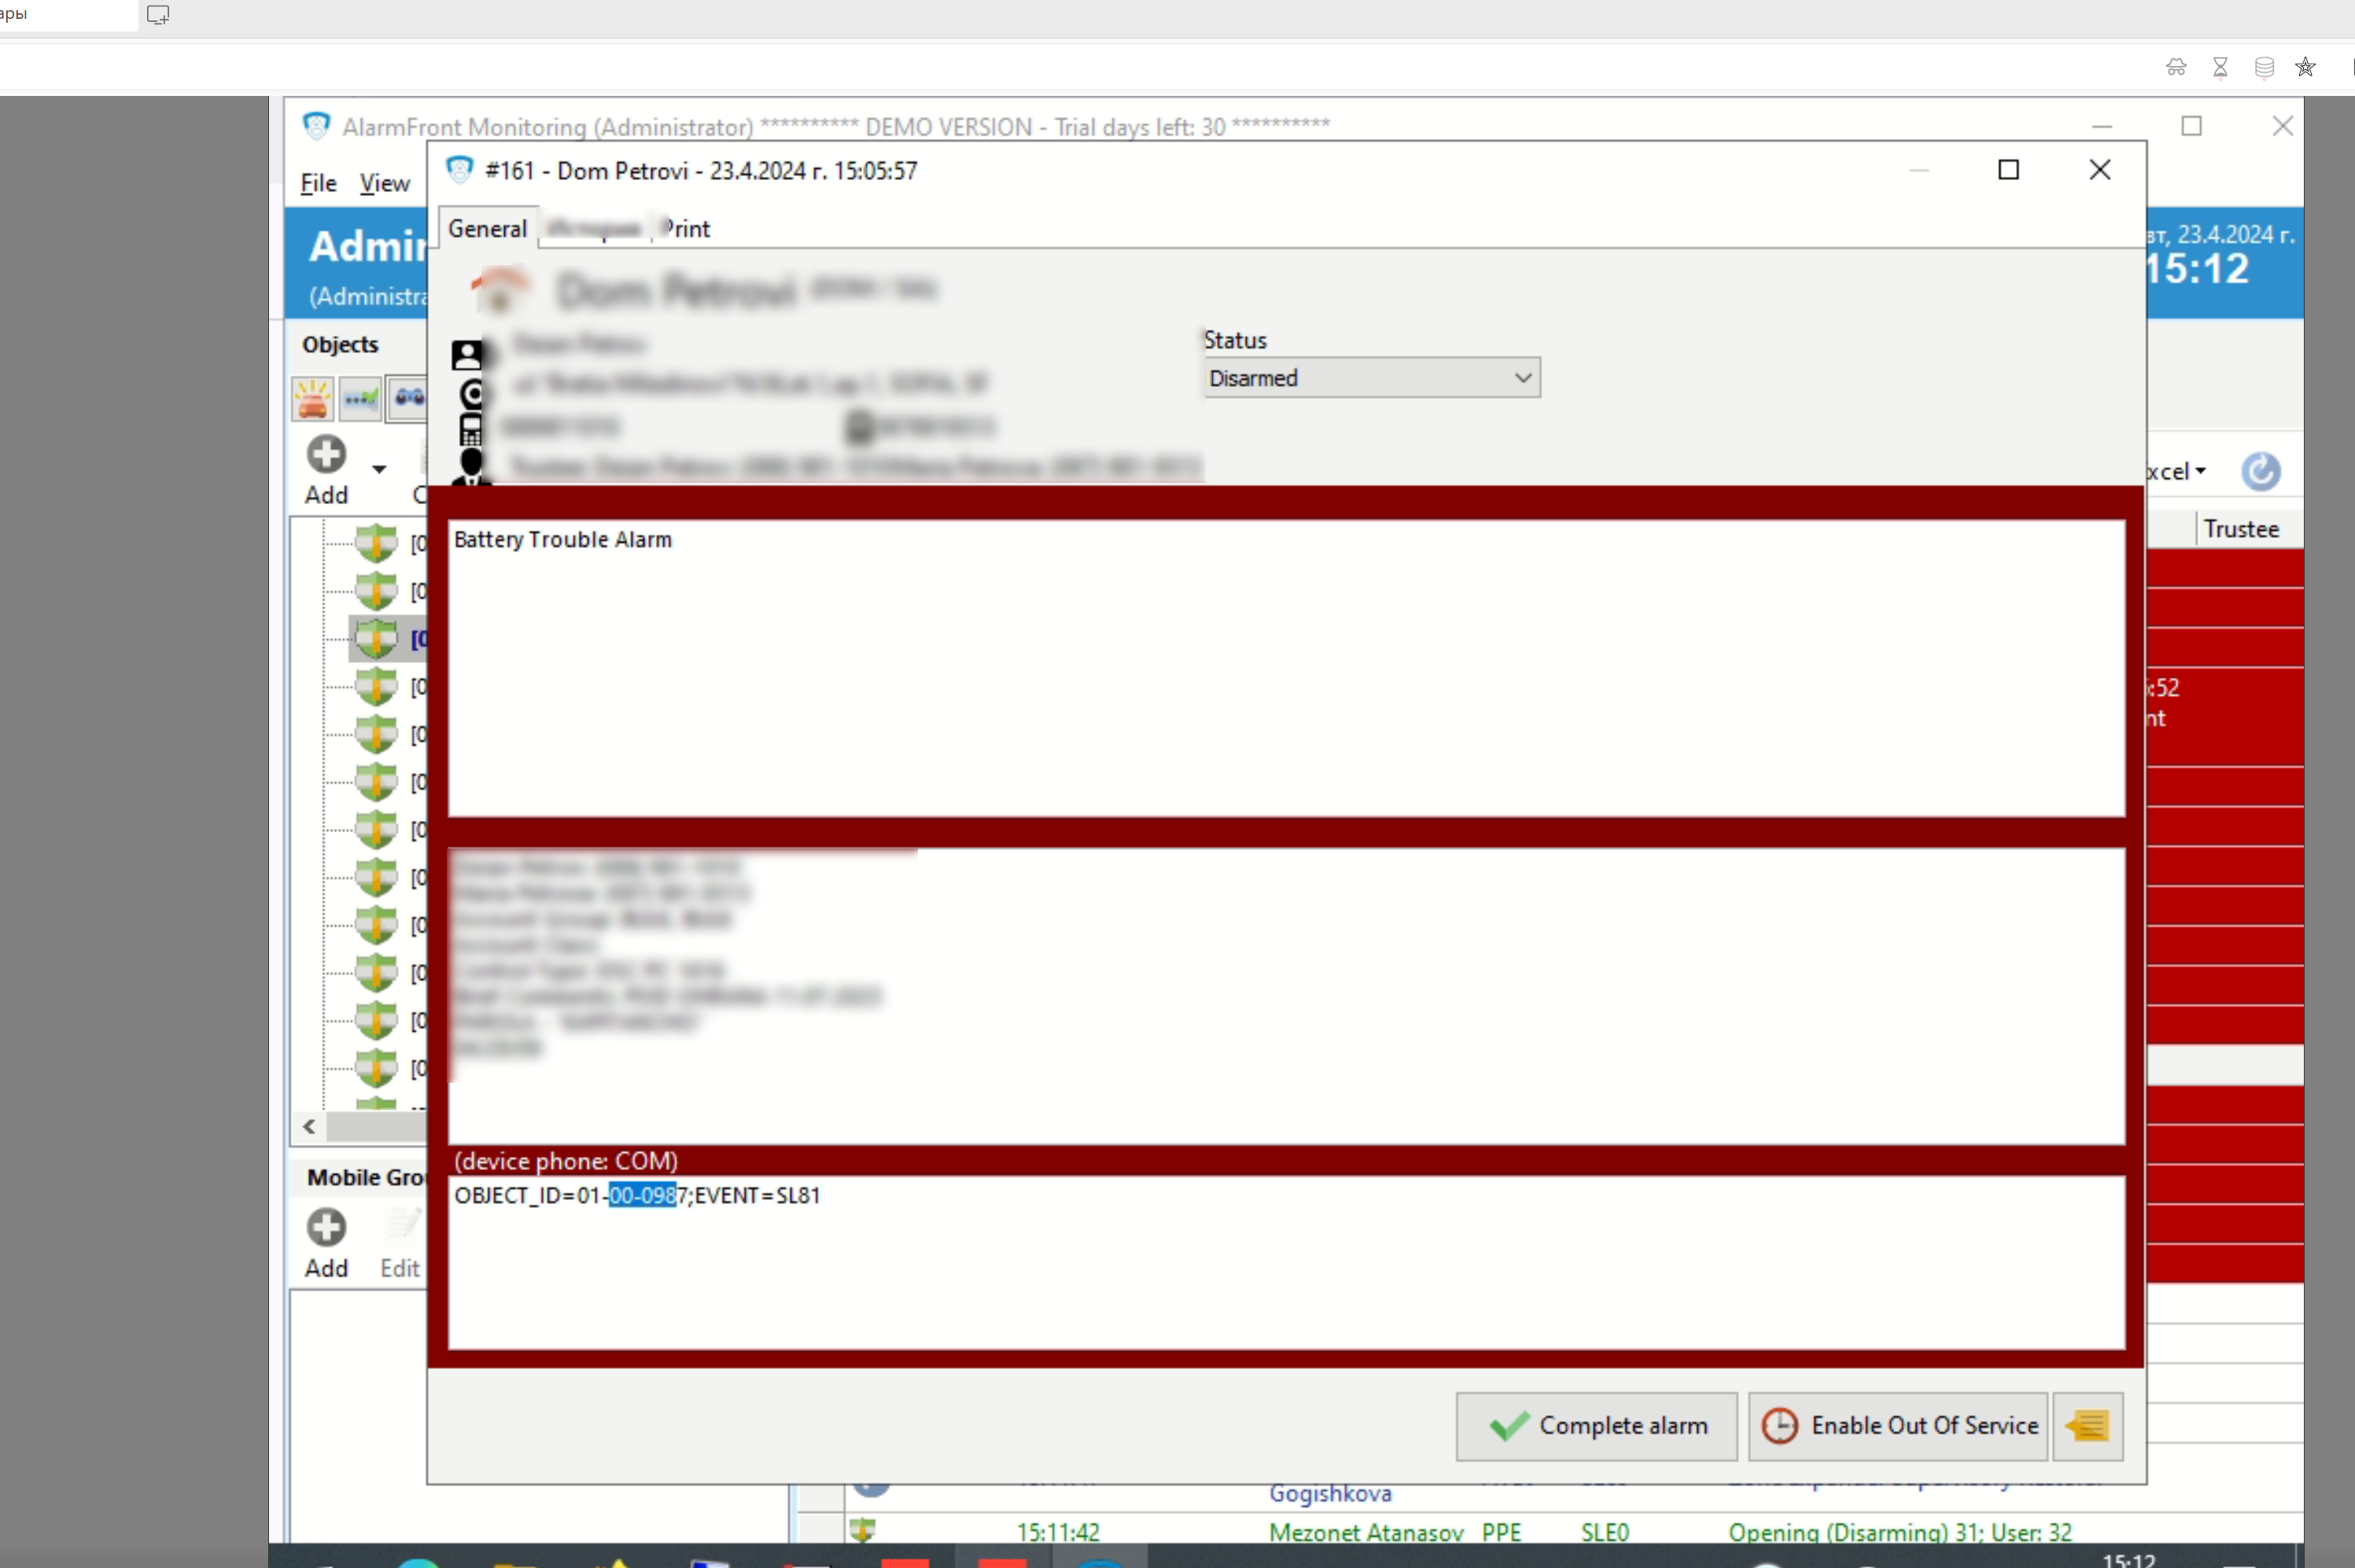The height and width of the screenshot is (1568, 2355).
Task: Maximize the AlarmFront Monitoring main window
Action: tap(2192, 126)
